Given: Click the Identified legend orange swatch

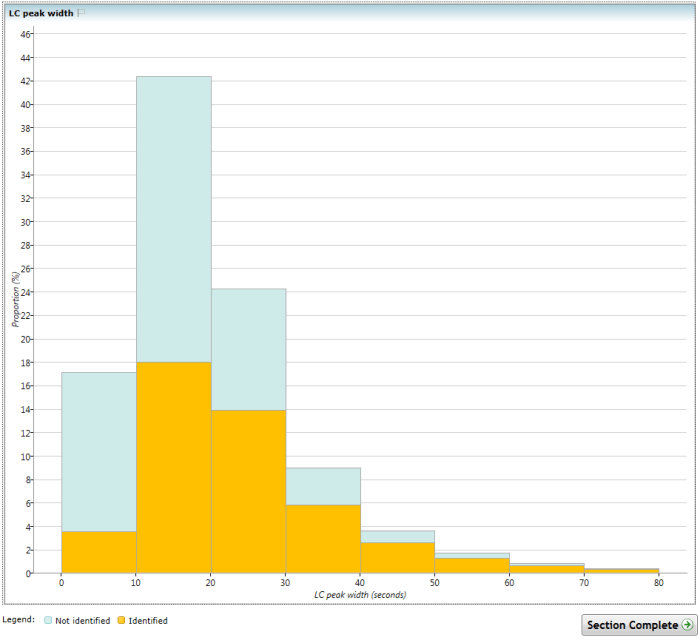Looking at the screenshot, I should (121, 620).
